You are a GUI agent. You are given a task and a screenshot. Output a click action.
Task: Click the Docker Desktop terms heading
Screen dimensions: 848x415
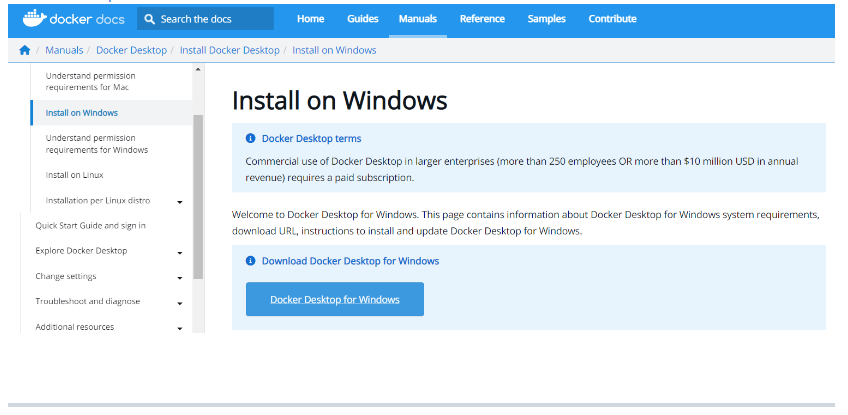click(312, 139)
